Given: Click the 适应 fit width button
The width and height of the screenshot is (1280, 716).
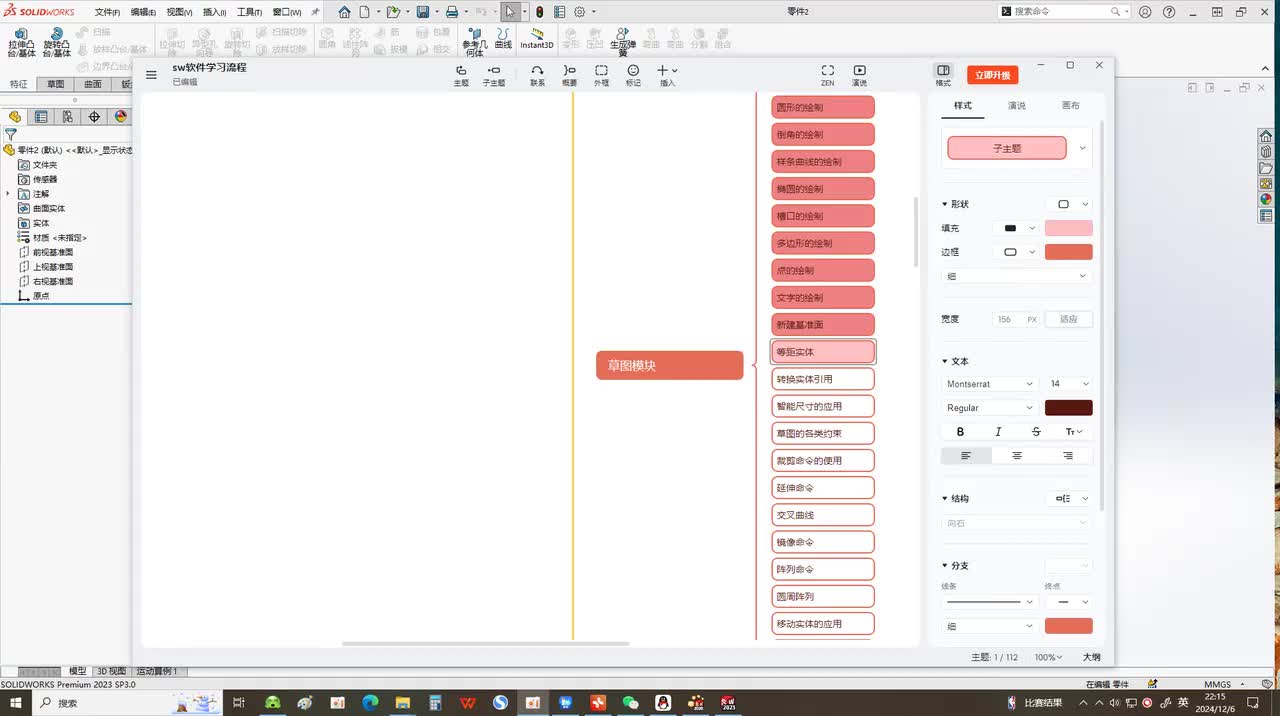Looking at the screenshot, I should coord(1069,319).
